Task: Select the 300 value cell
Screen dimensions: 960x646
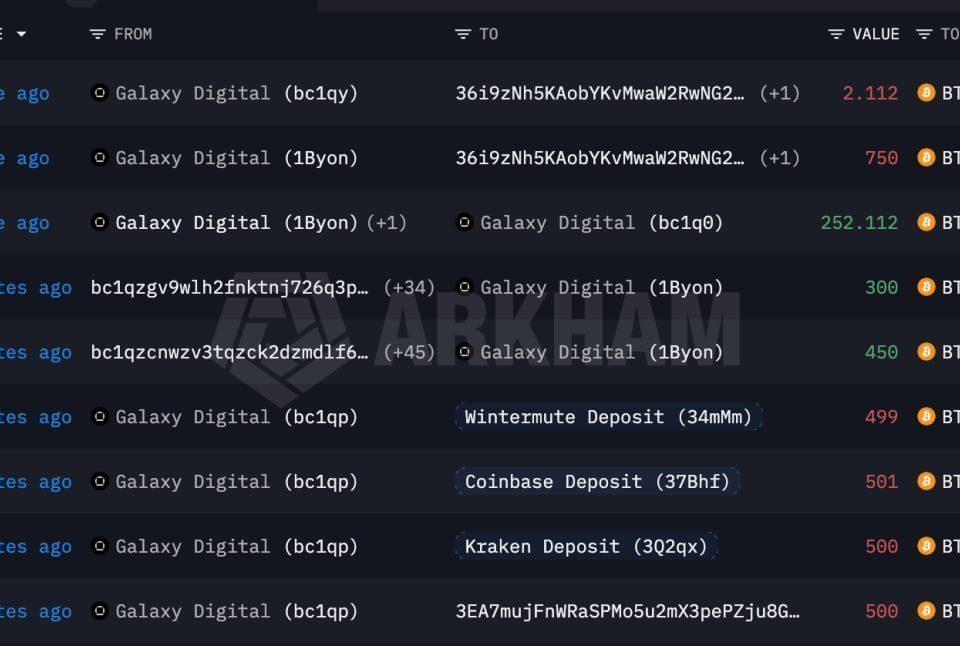Action: pos(881,287)
